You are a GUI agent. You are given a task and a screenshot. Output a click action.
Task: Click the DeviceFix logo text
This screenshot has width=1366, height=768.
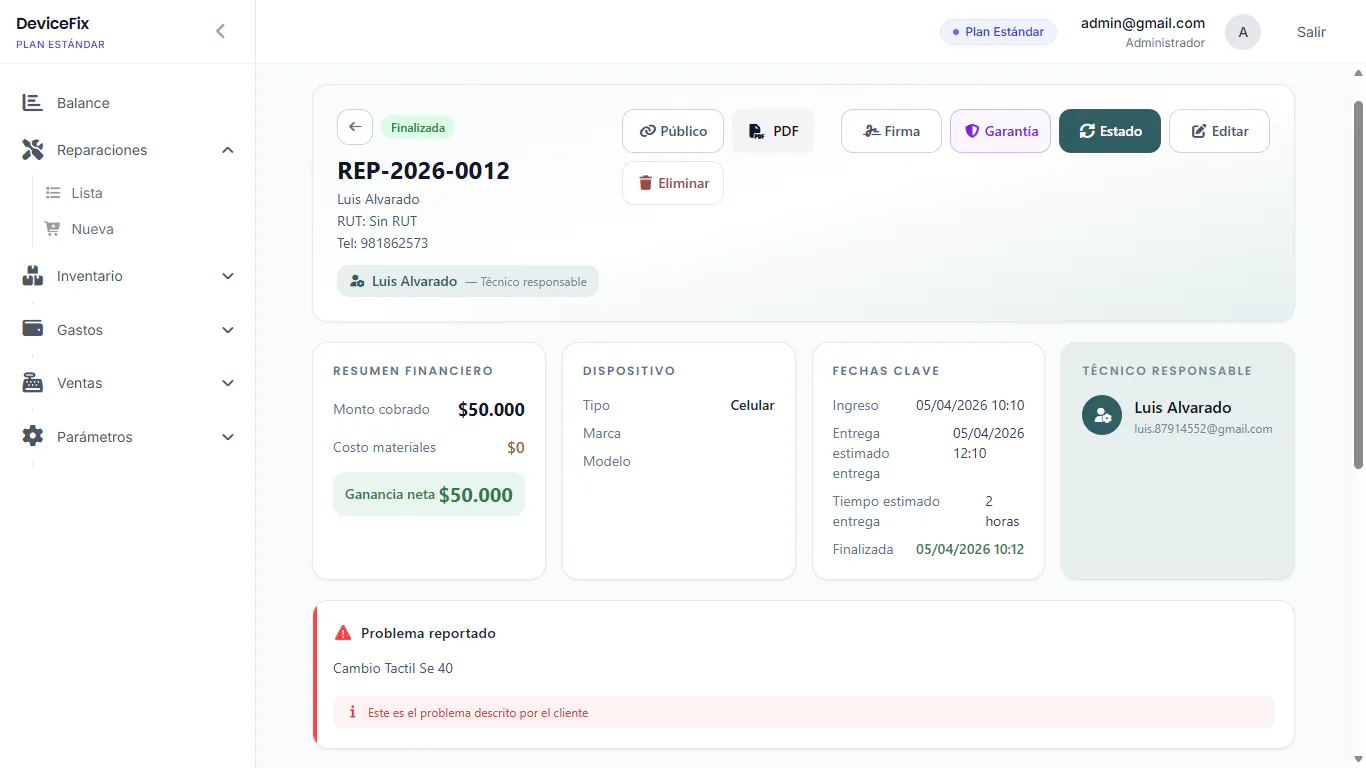[x=53, y=23]
